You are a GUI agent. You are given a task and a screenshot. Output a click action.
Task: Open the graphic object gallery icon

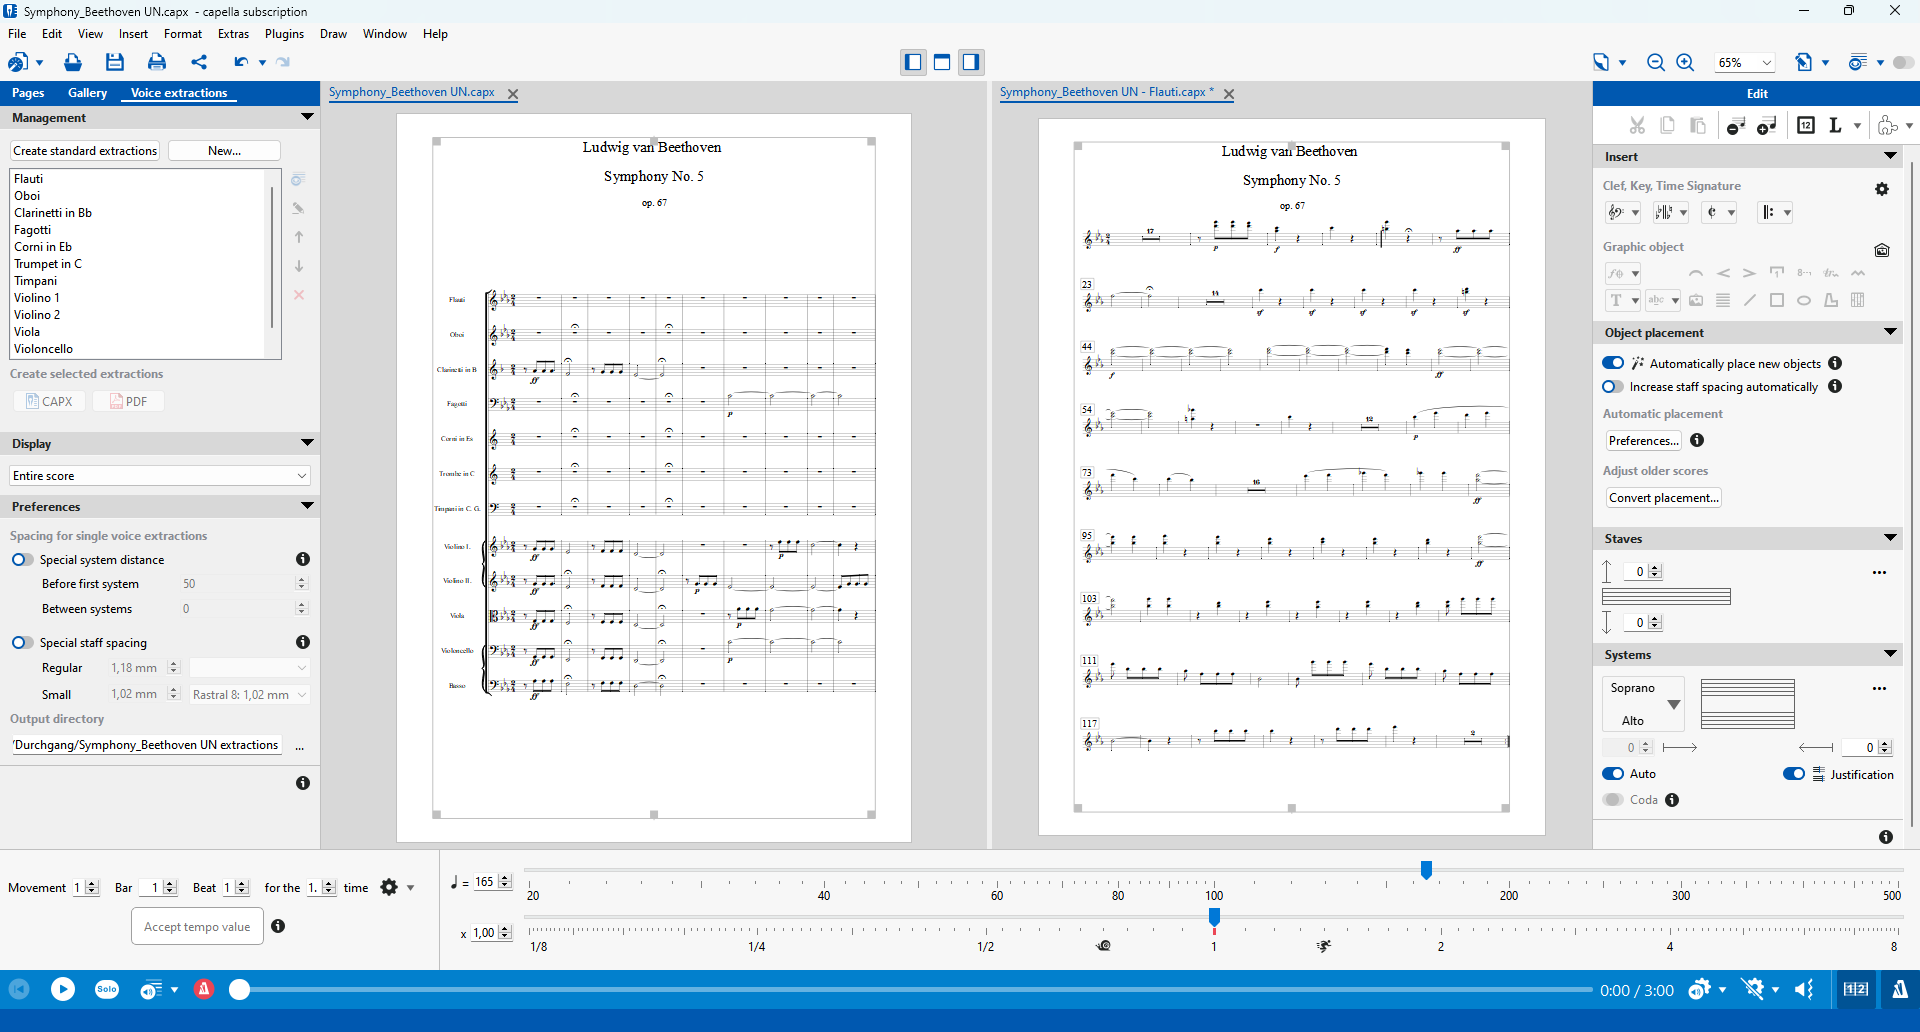click(x=1882, y=250)
